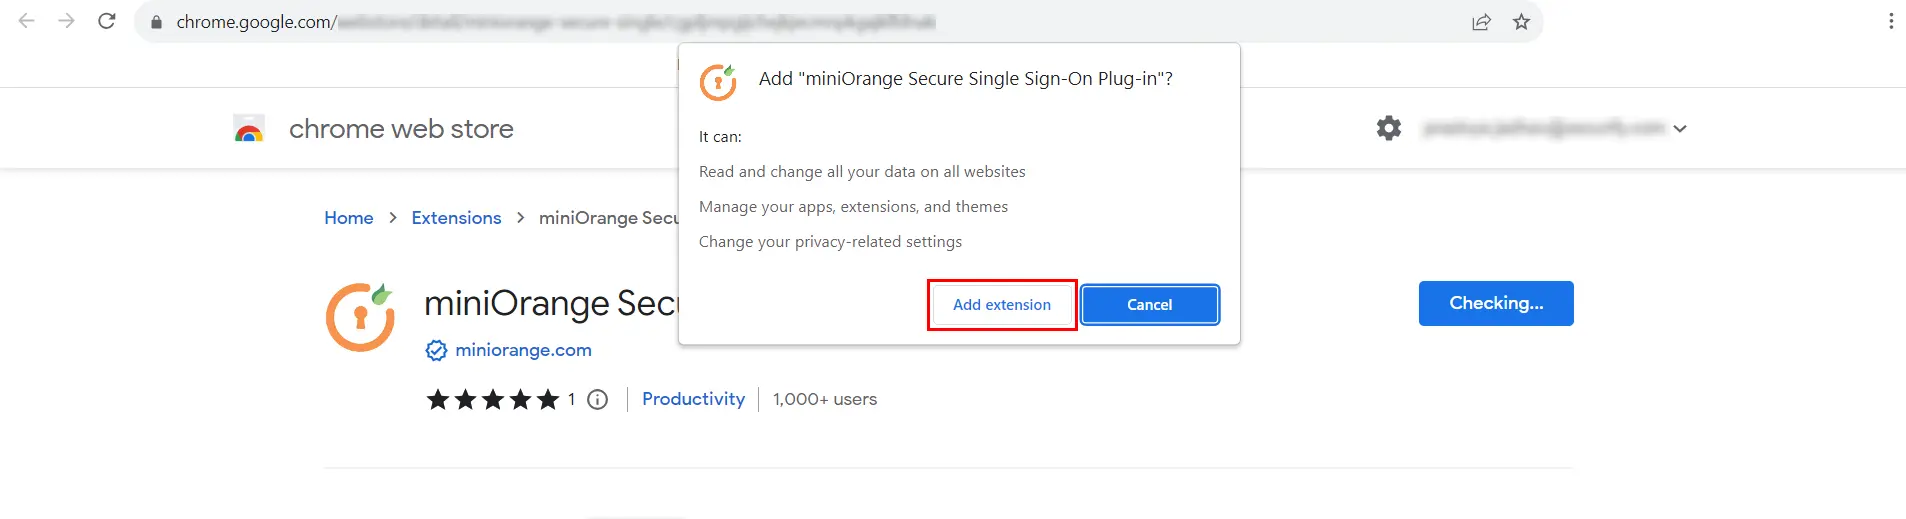
Task: Reload the page with the refresh icon
Action: pyautogui.click(x=107, y=21)
